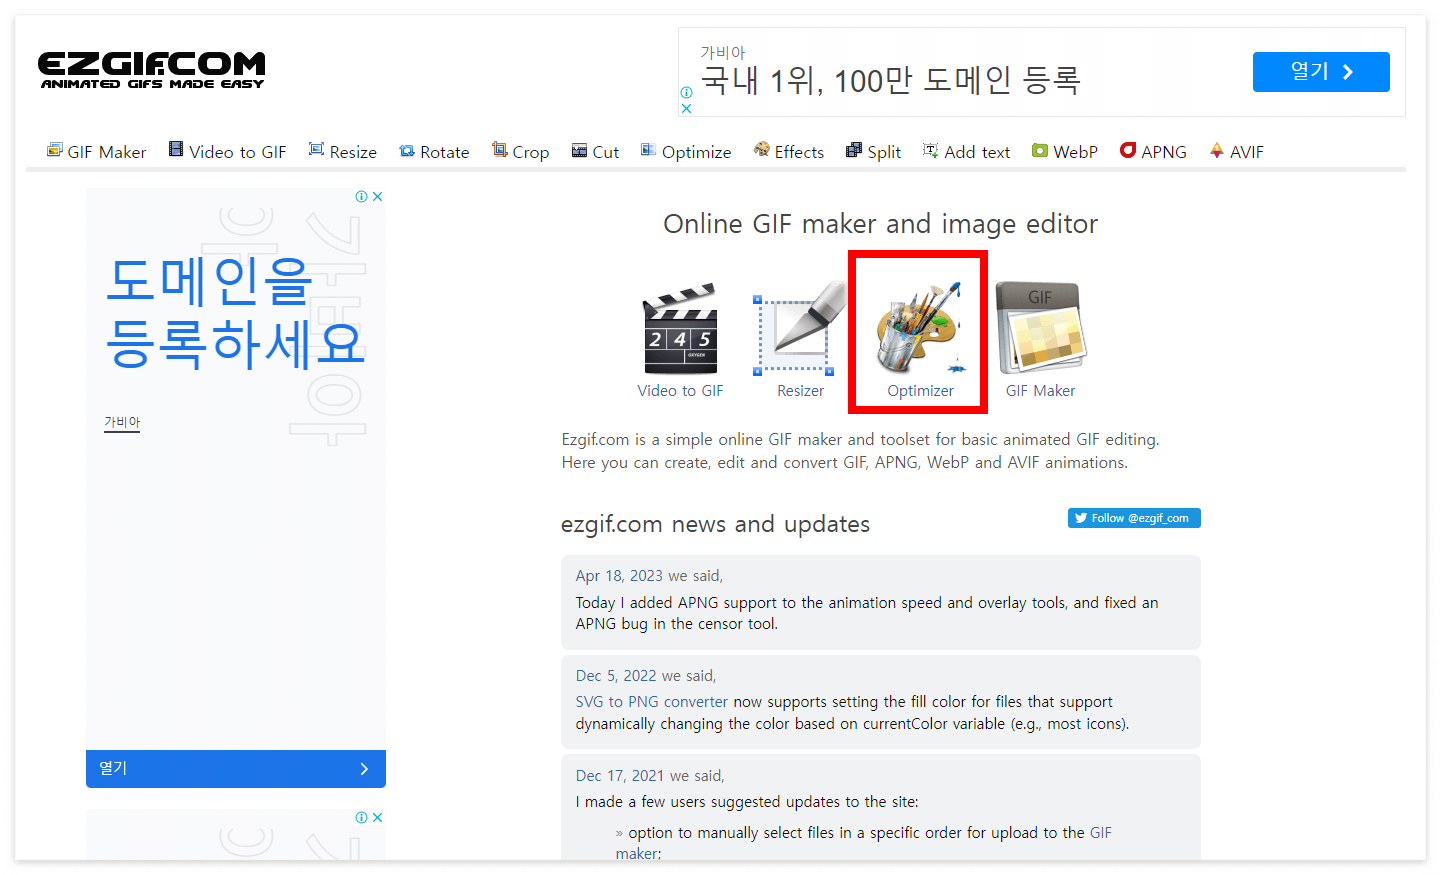Open the Add text menu item

pos(966,151)
